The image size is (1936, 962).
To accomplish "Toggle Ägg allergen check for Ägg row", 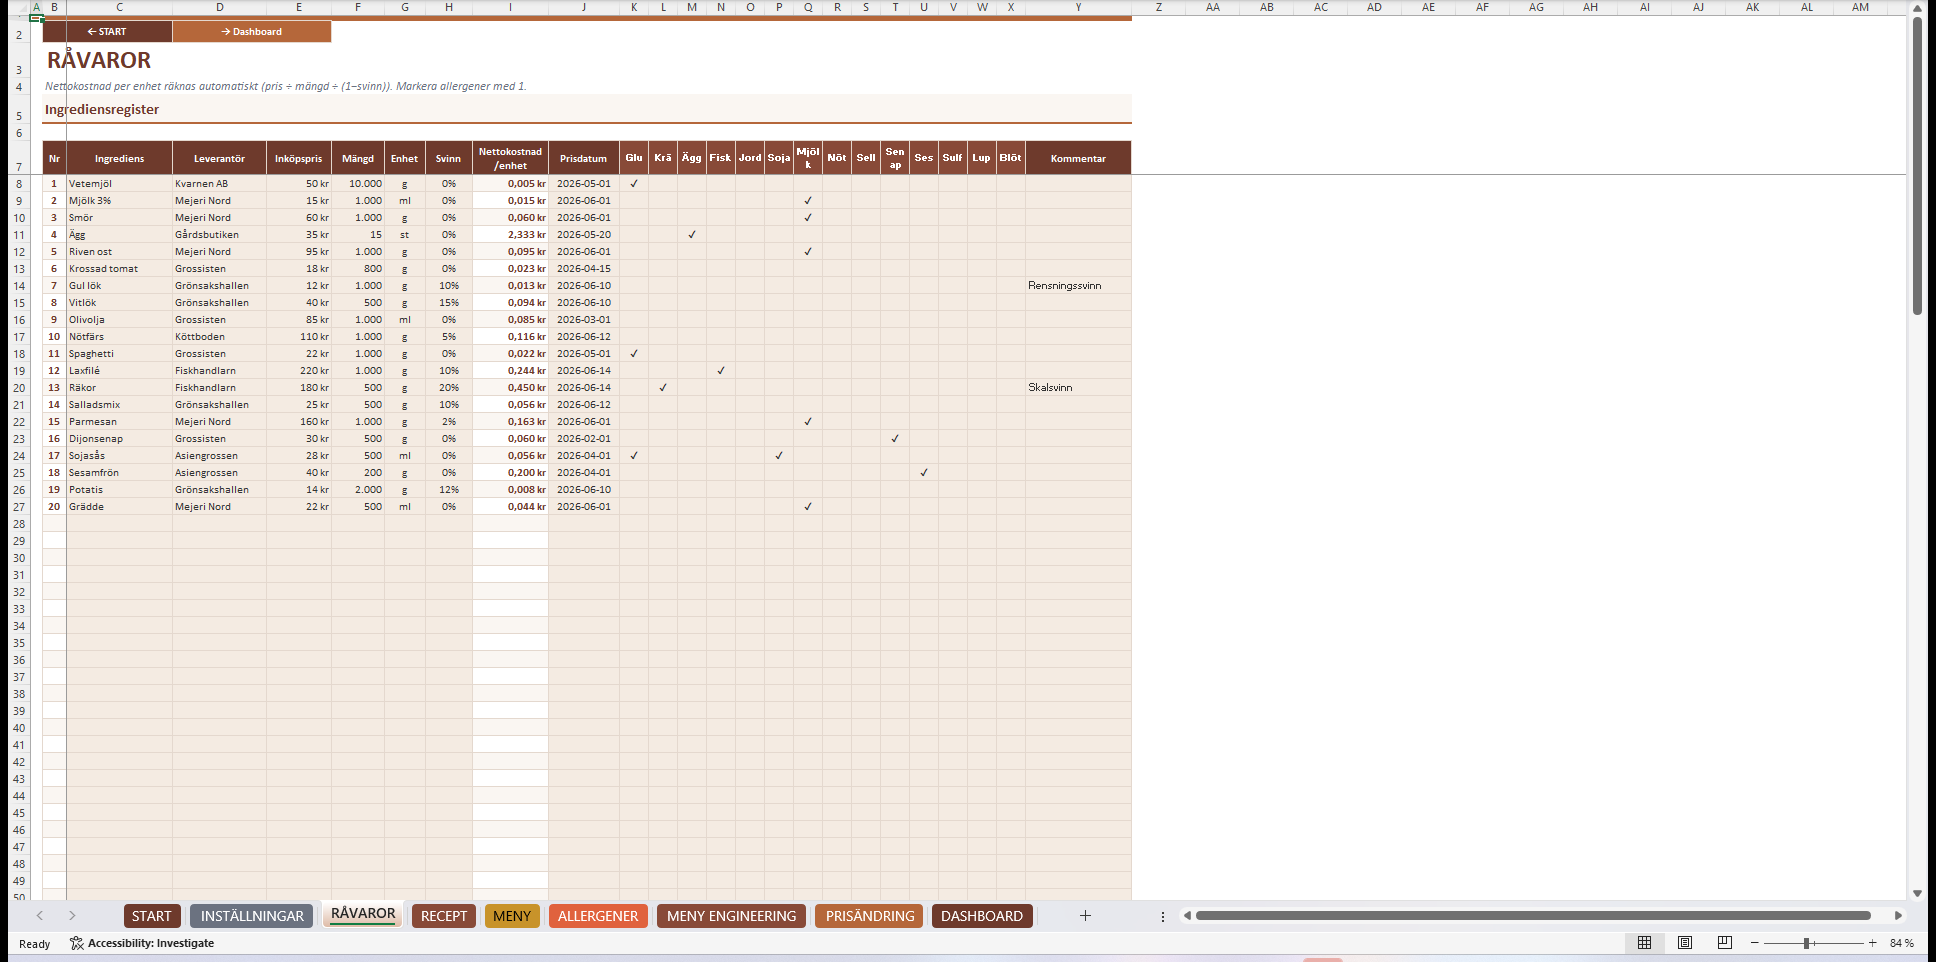I will [x=692, y=235].
